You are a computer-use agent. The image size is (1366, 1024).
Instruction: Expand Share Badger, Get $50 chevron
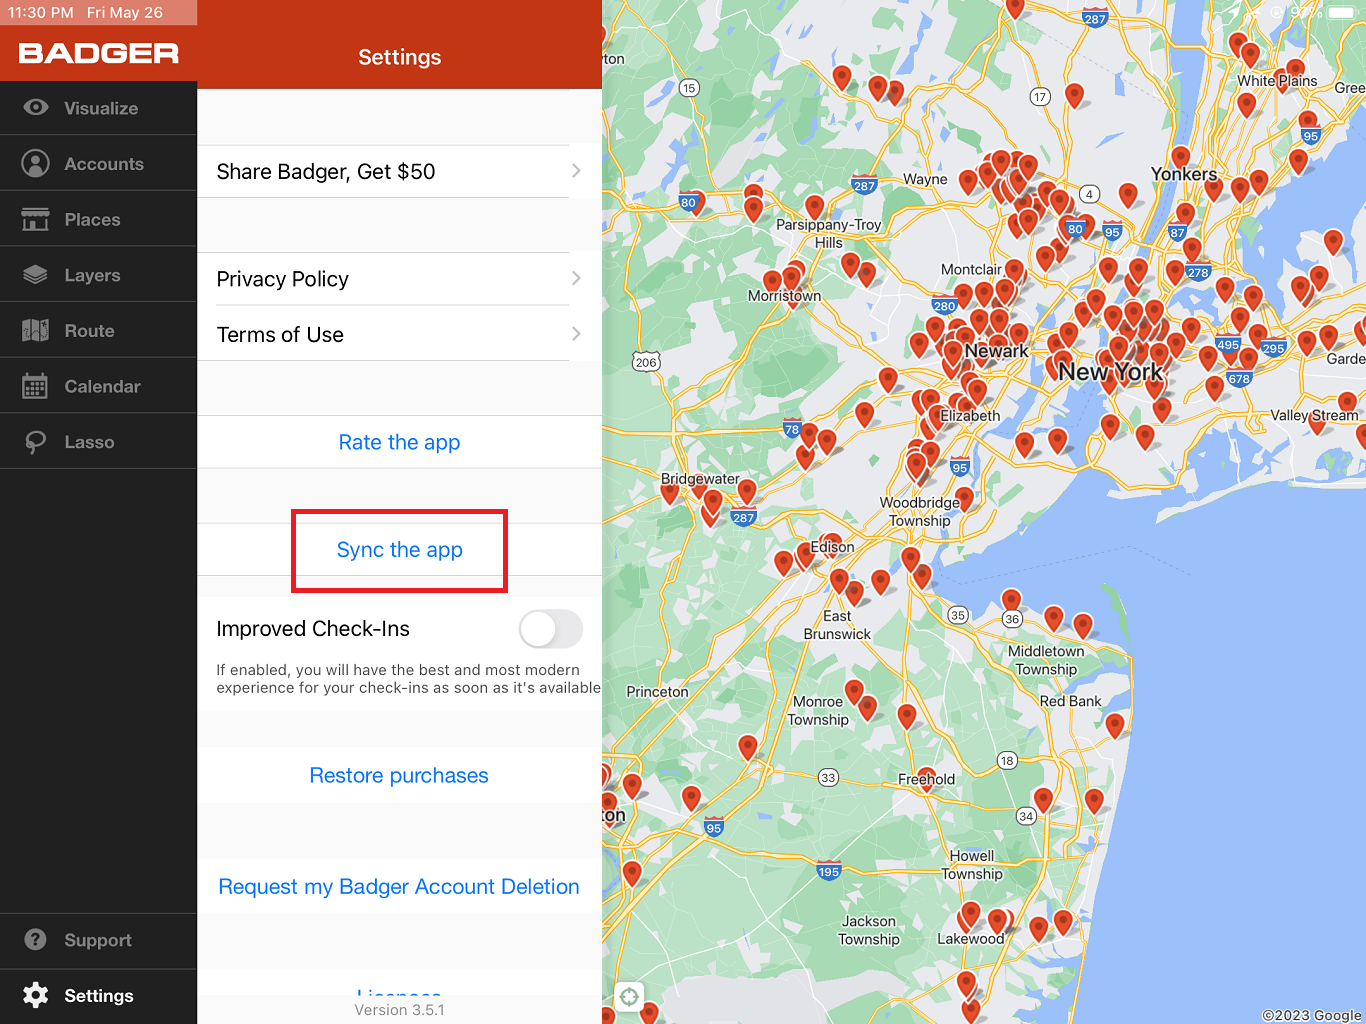coord(576,171)
